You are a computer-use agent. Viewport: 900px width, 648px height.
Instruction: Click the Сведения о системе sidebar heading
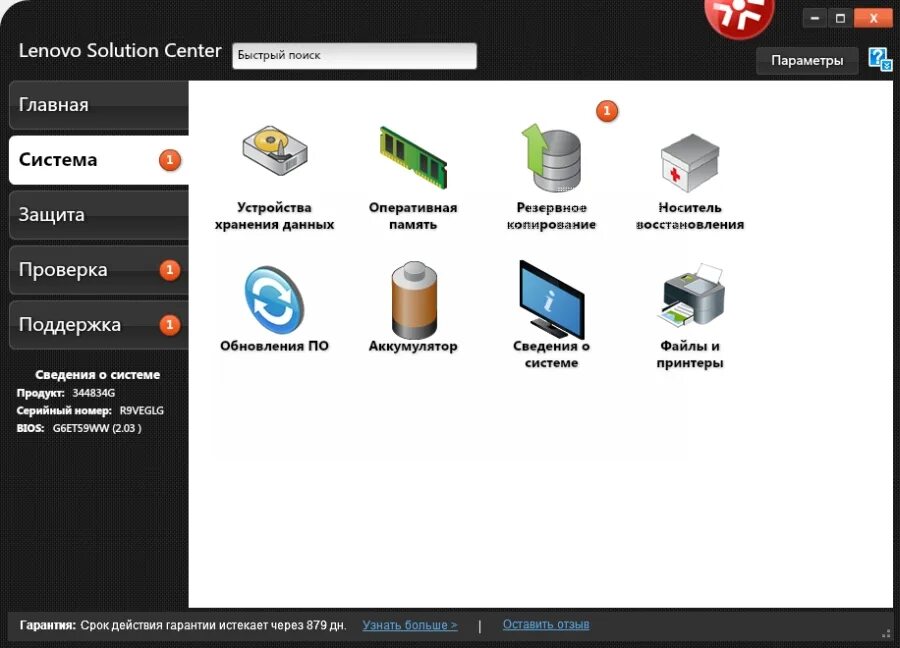(98, 375)
